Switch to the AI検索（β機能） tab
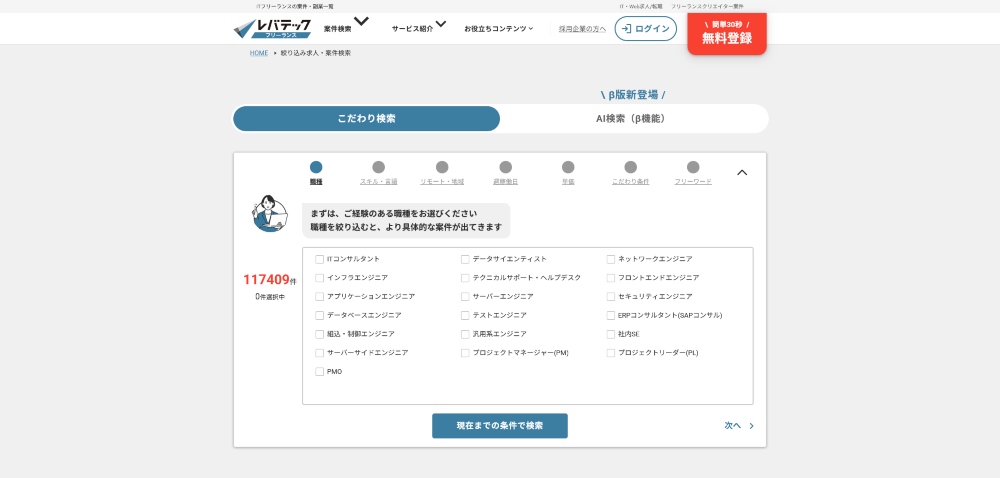The image size is (1000, 478). coord(634,119)
